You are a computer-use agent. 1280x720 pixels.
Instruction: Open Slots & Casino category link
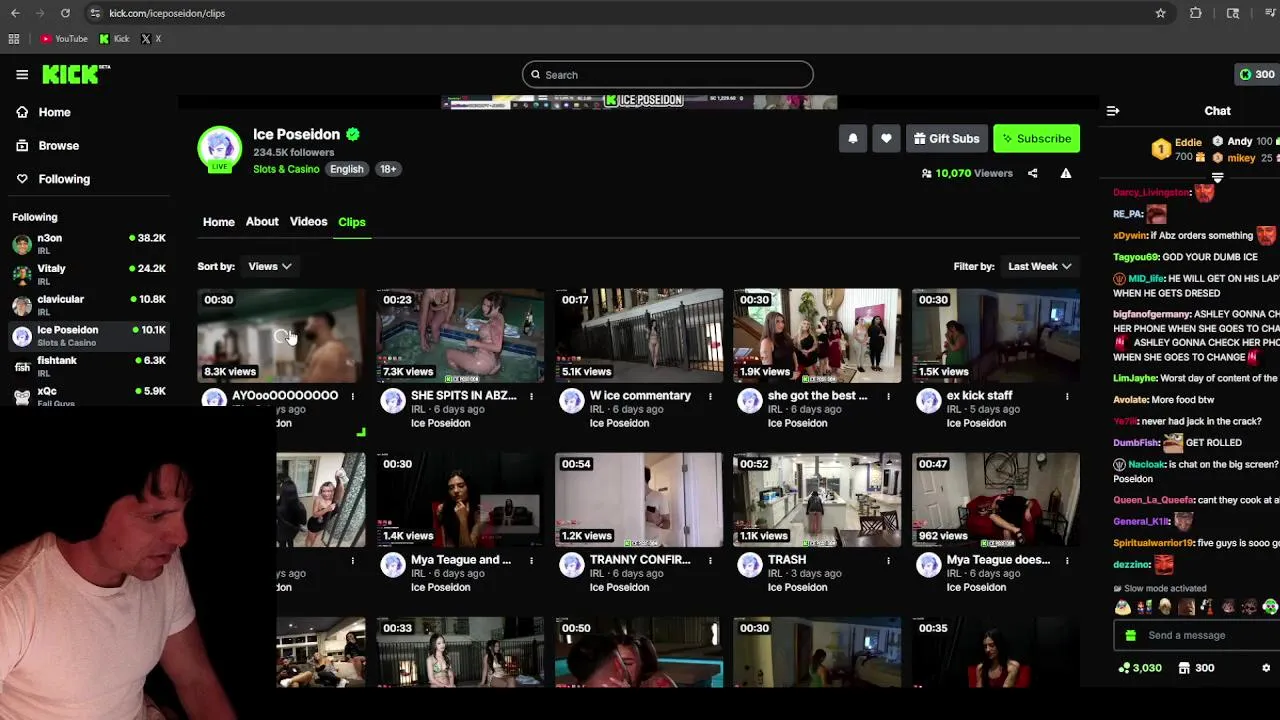coord(286,169)
